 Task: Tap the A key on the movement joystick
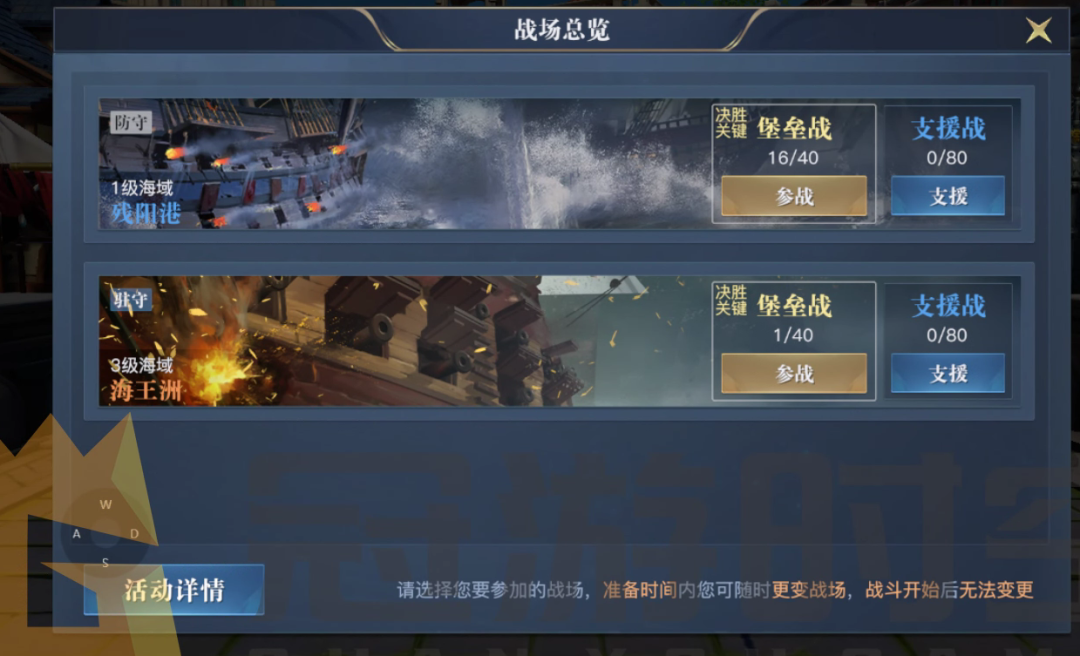tap(76, 533)
